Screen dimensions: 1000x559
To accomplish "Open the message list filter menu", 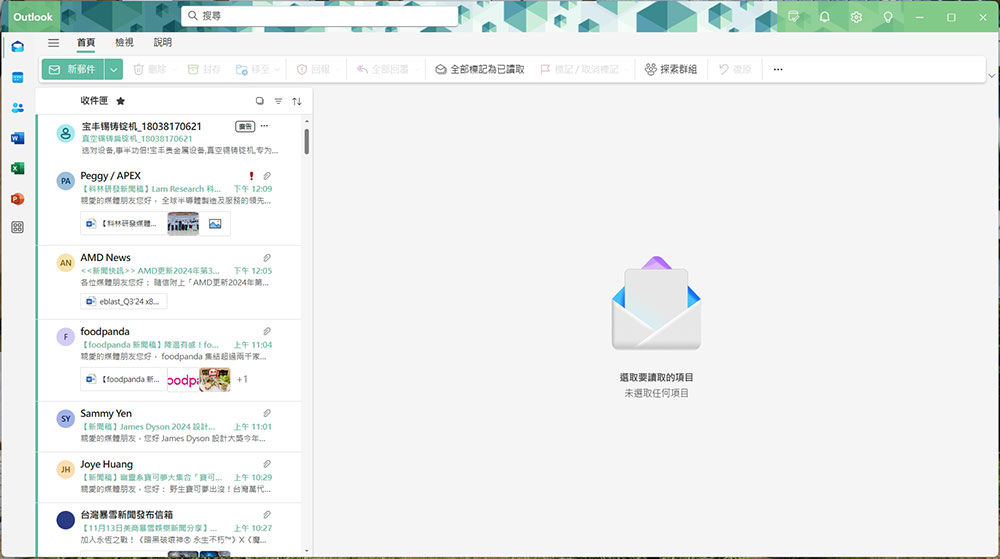I will pos(278,101).
